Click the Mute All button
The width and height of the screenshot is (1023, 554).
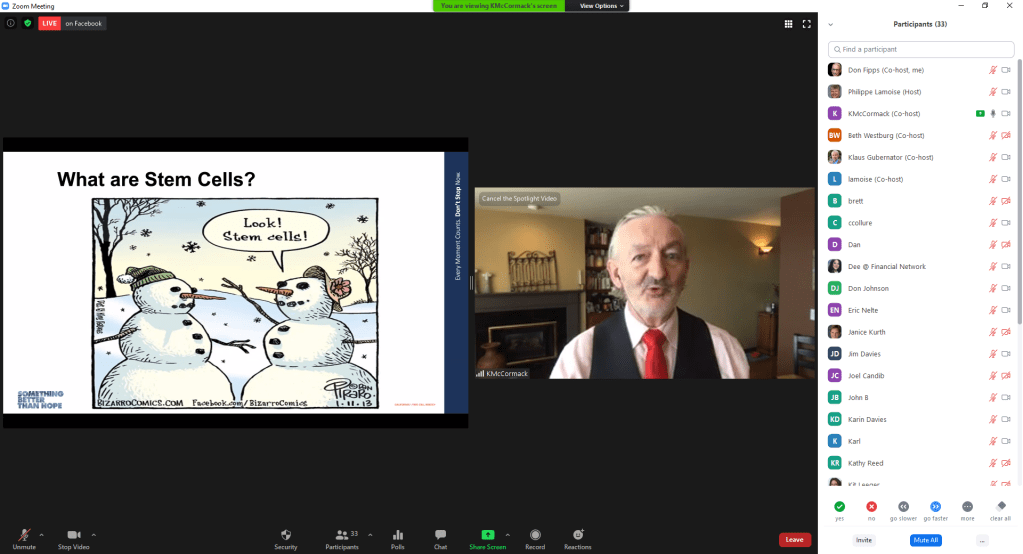pyautogui.click(x=925, y=540)
